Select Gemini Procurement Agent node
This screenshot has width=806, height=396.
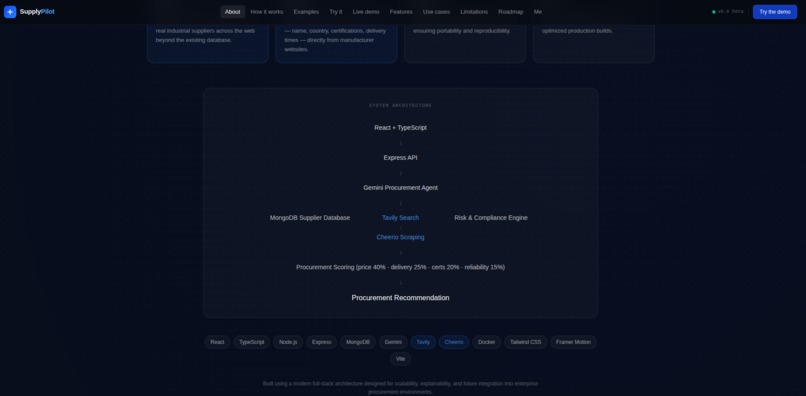tap(400, 188)
